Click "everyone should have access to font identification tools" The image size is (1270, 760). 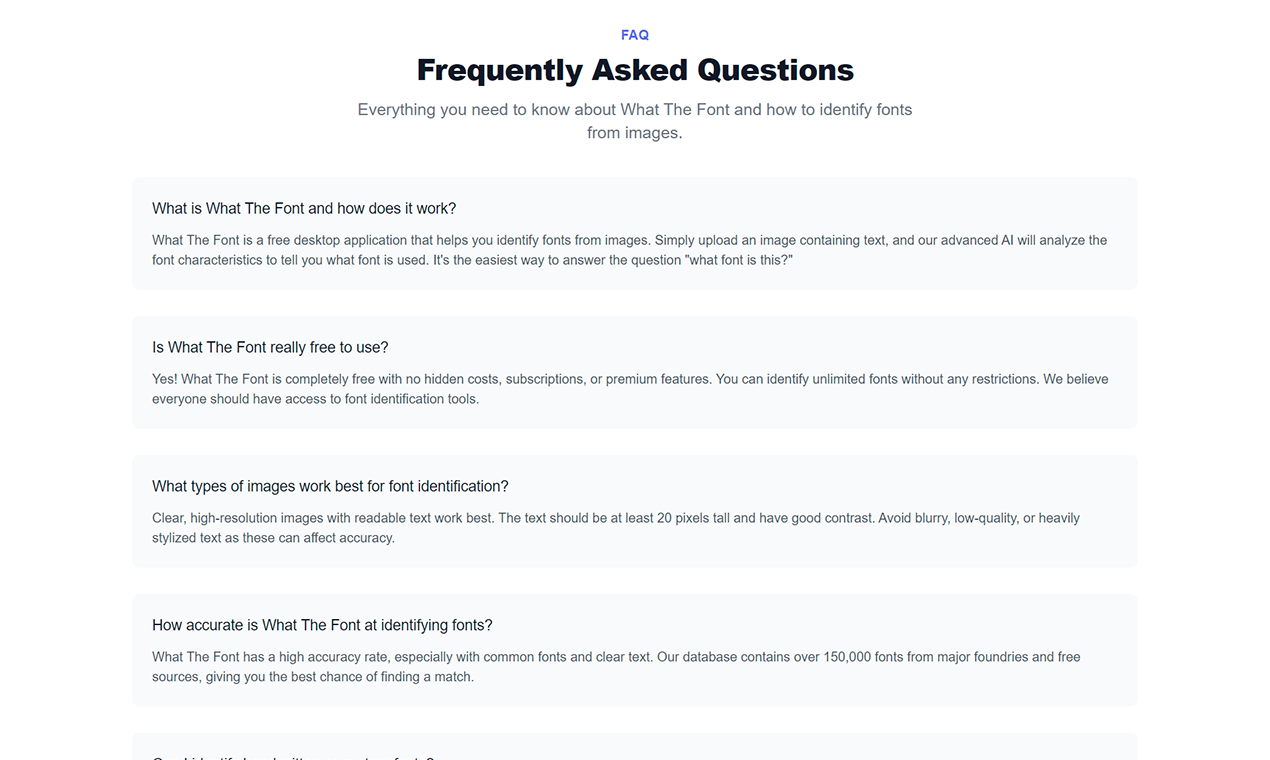pyautogui.click(x=315, y=399)
